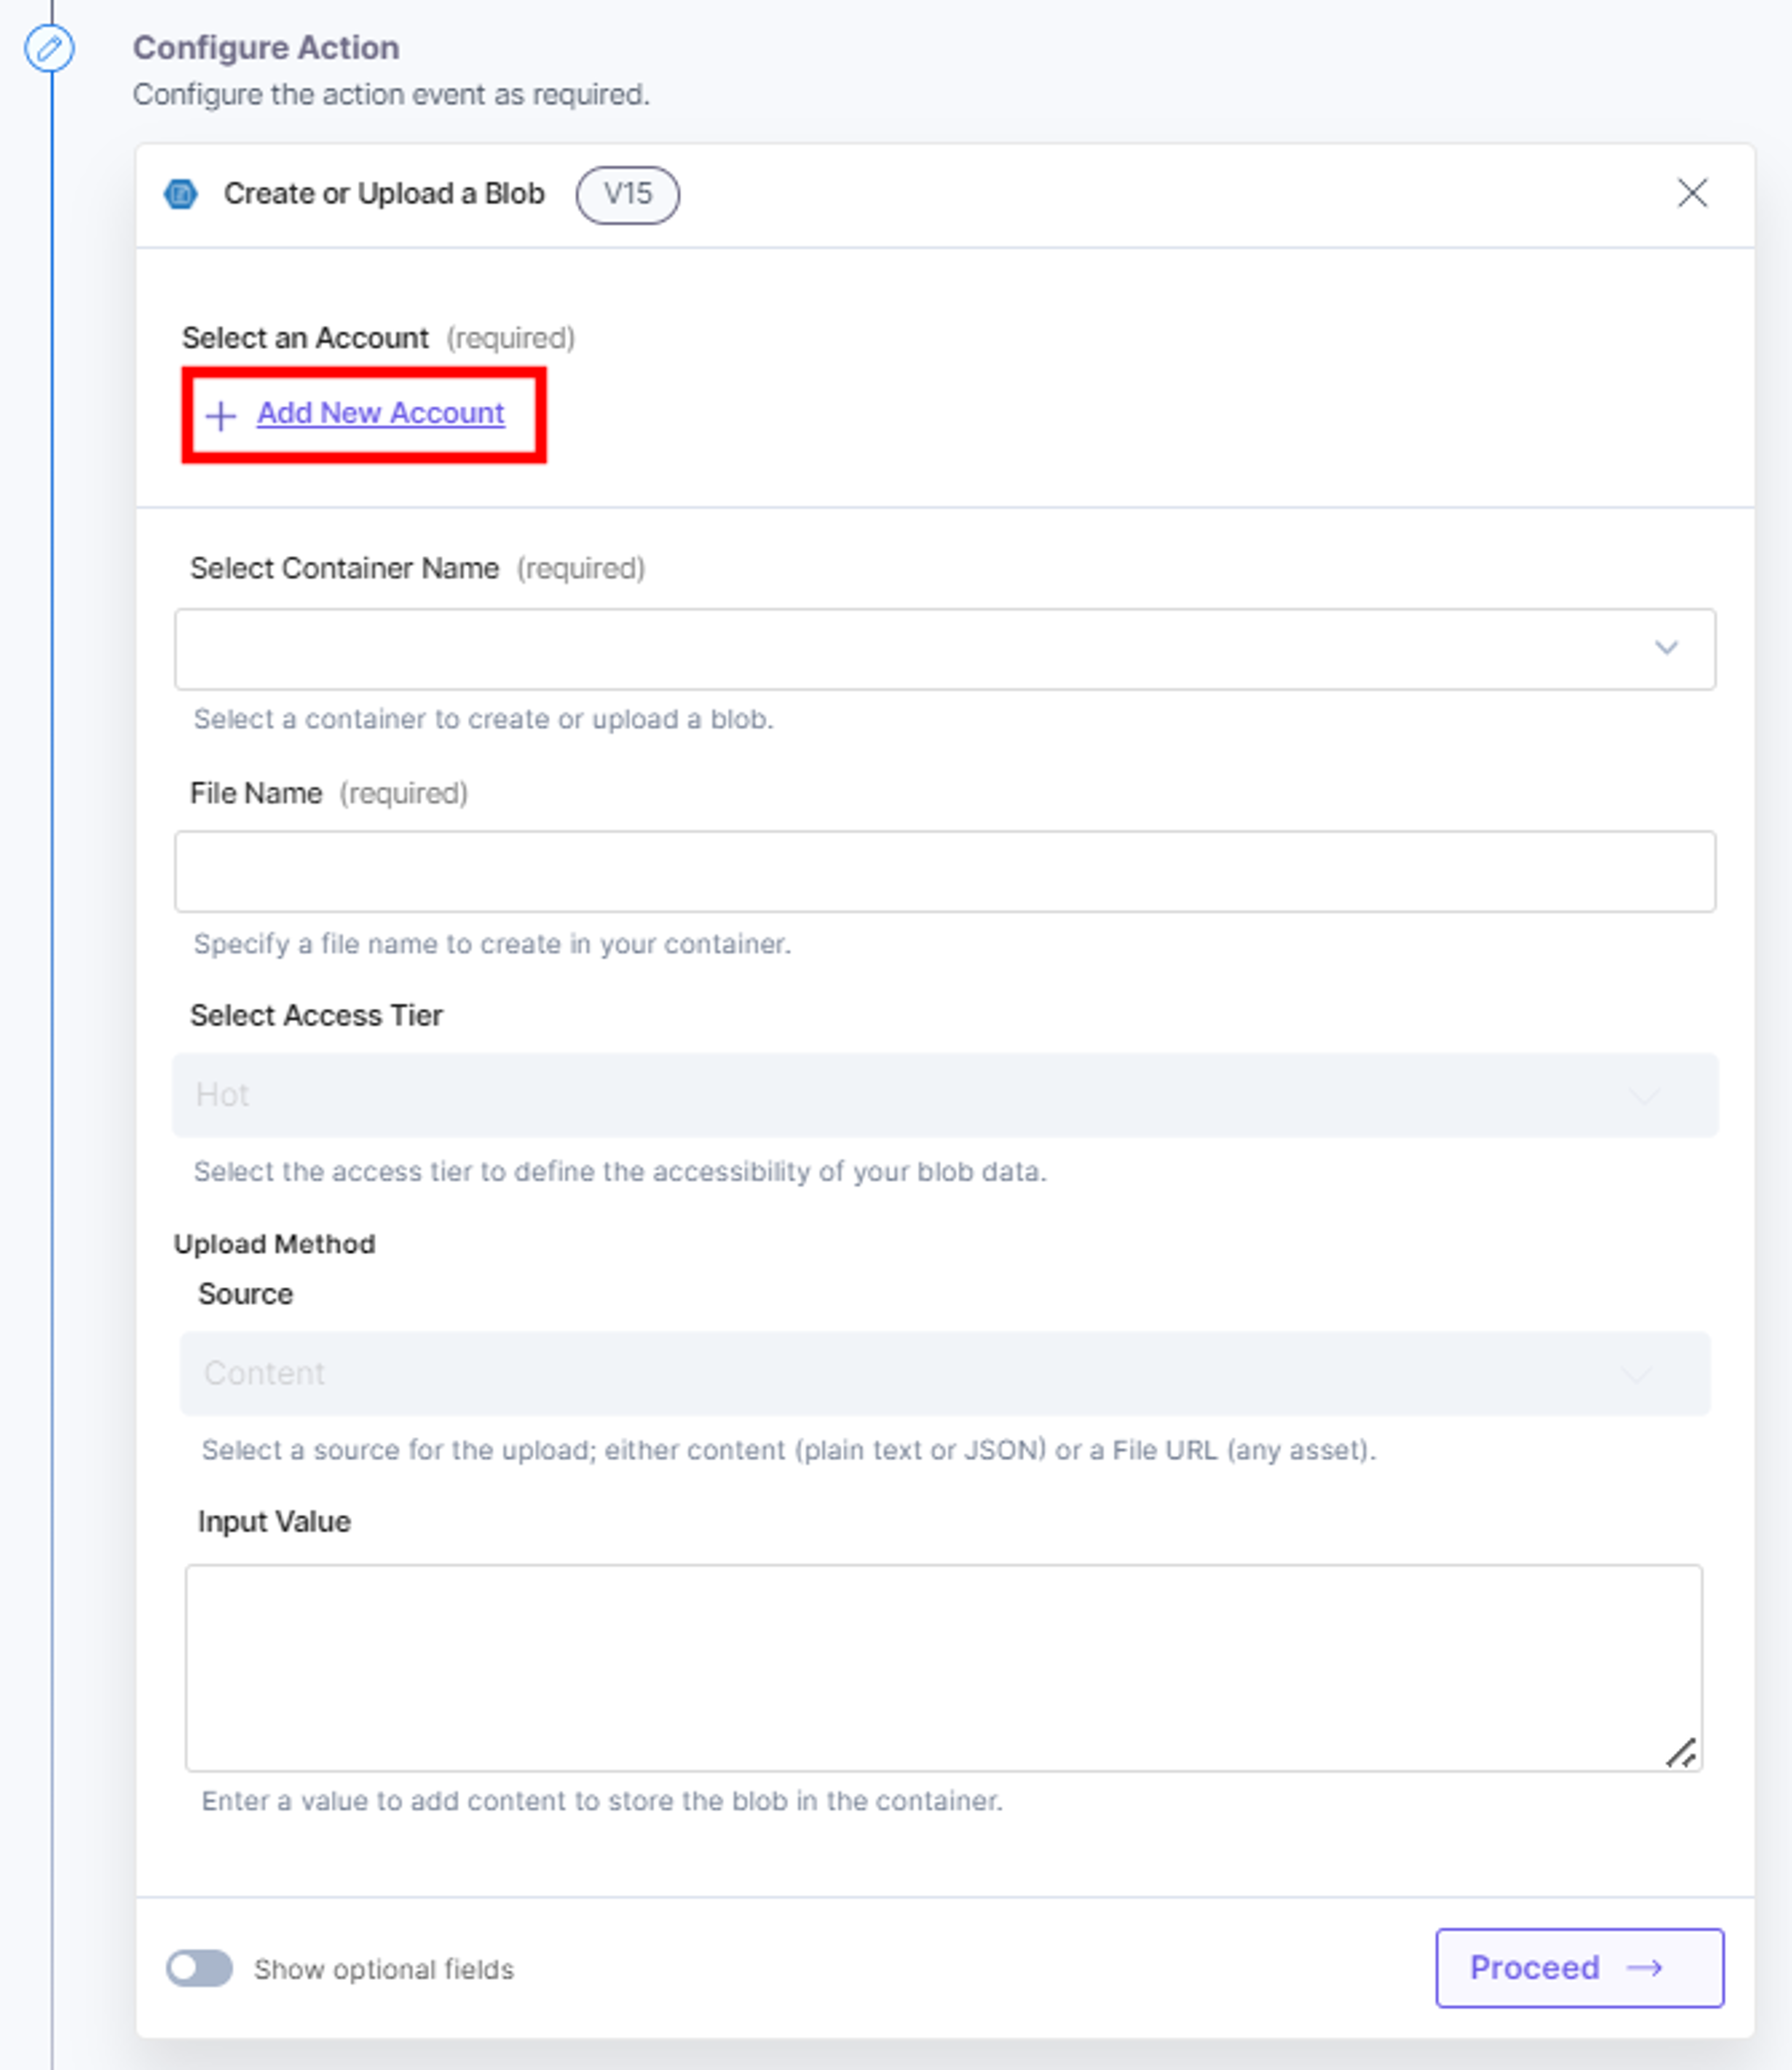The image size is (1792, 2070).
Task: Open the Select Access Tier Hot dropdown
Action: point(945,1095)
